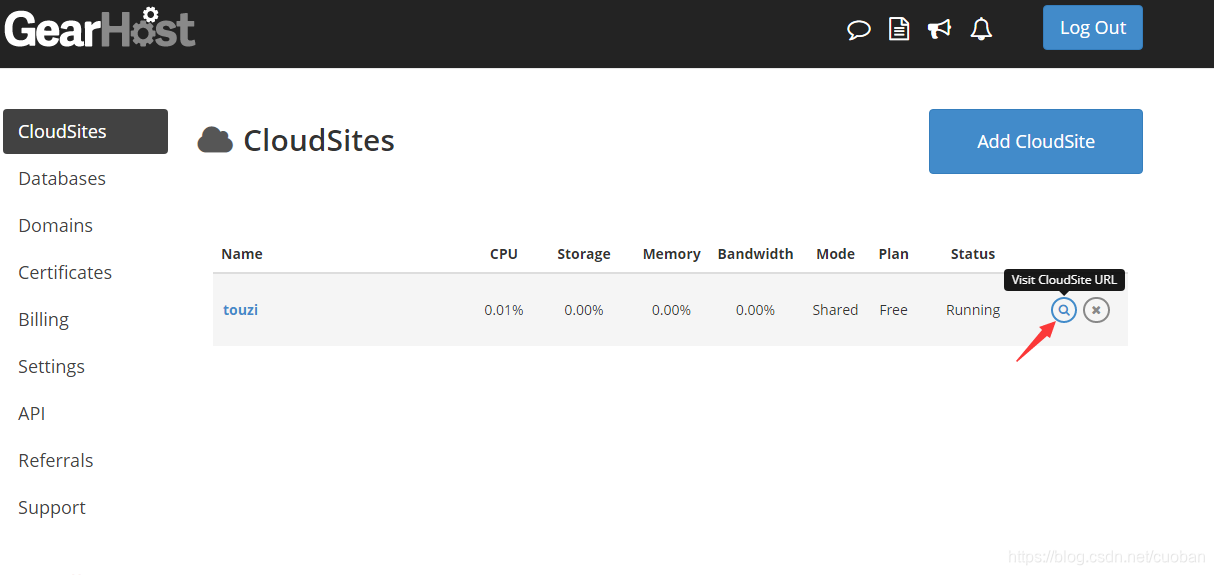Open the Domains page
Viewport: 1214px width, 575px height.
pyautogui.click(x=55, y=226)
